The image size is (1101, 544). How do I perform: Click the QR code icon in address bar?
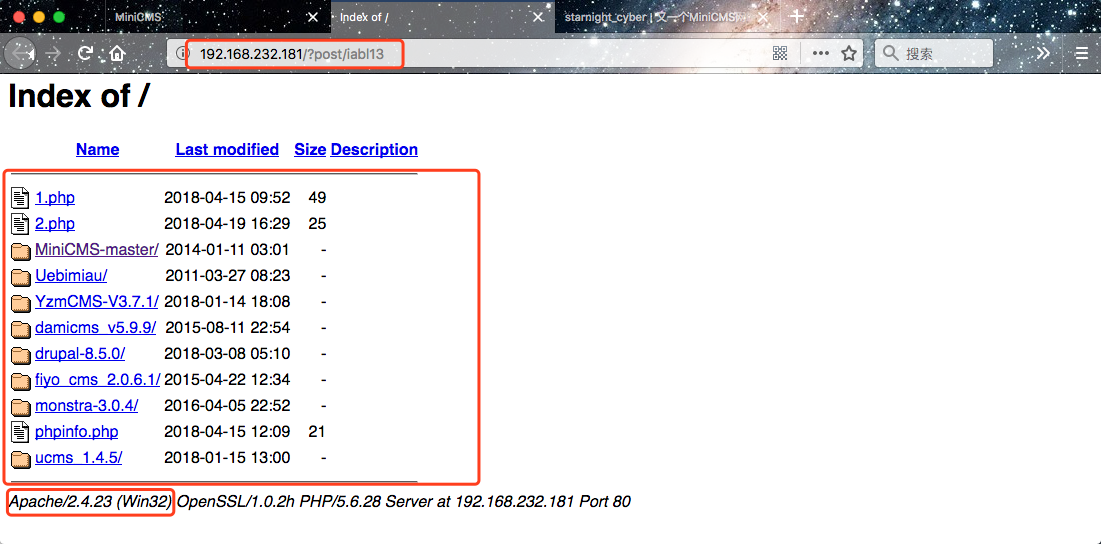coord(780,53)
